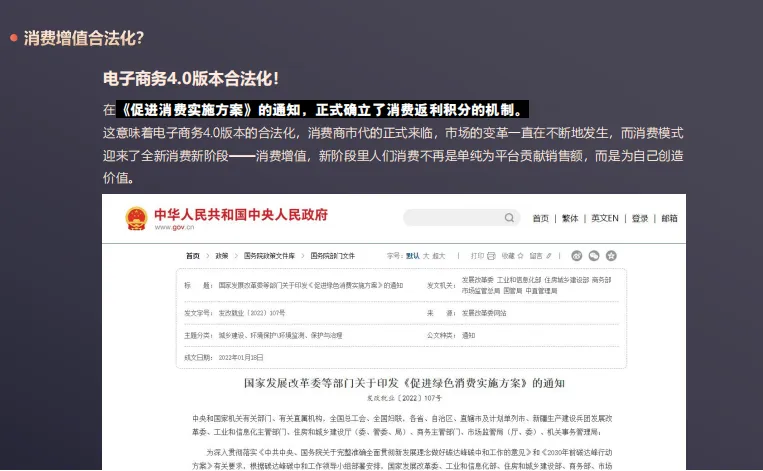
Task: Click the highlighted 促进消费实施方案 sentence
Action: (322, 110)
